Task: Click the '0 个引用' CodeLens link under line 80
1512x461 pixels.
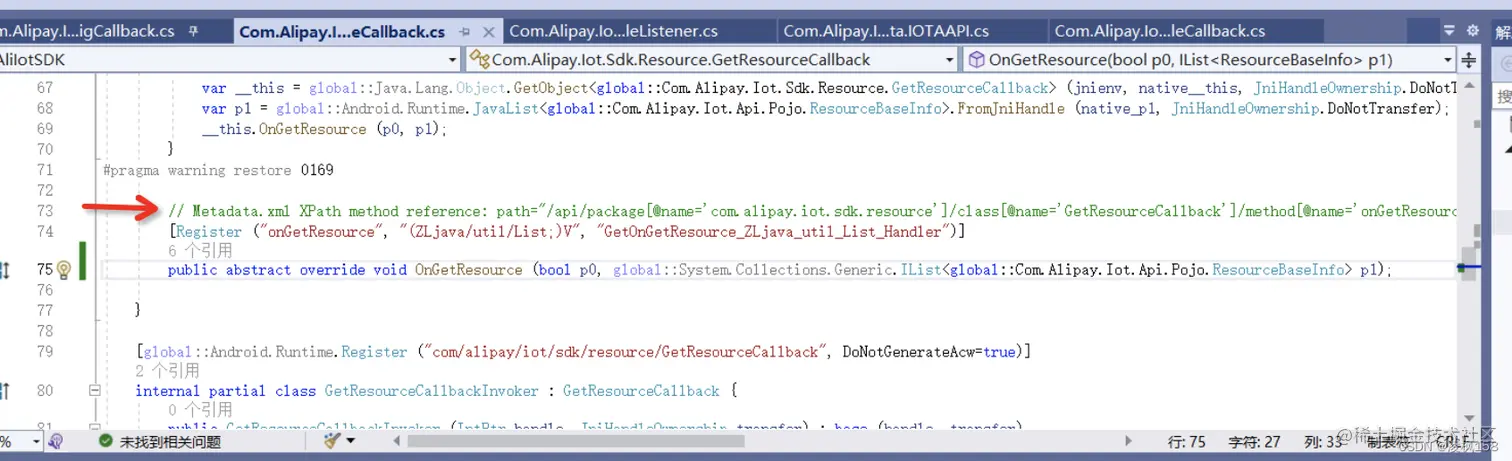Action: pyautogui.click(x=200, y=410)
